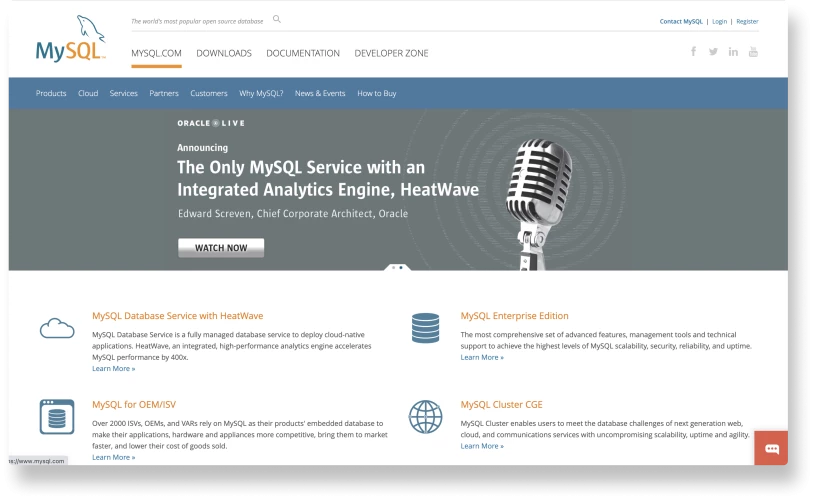The image size is (814, 500).
Task: Open MySQL's Facebook page icon
Action: [693, 51]
